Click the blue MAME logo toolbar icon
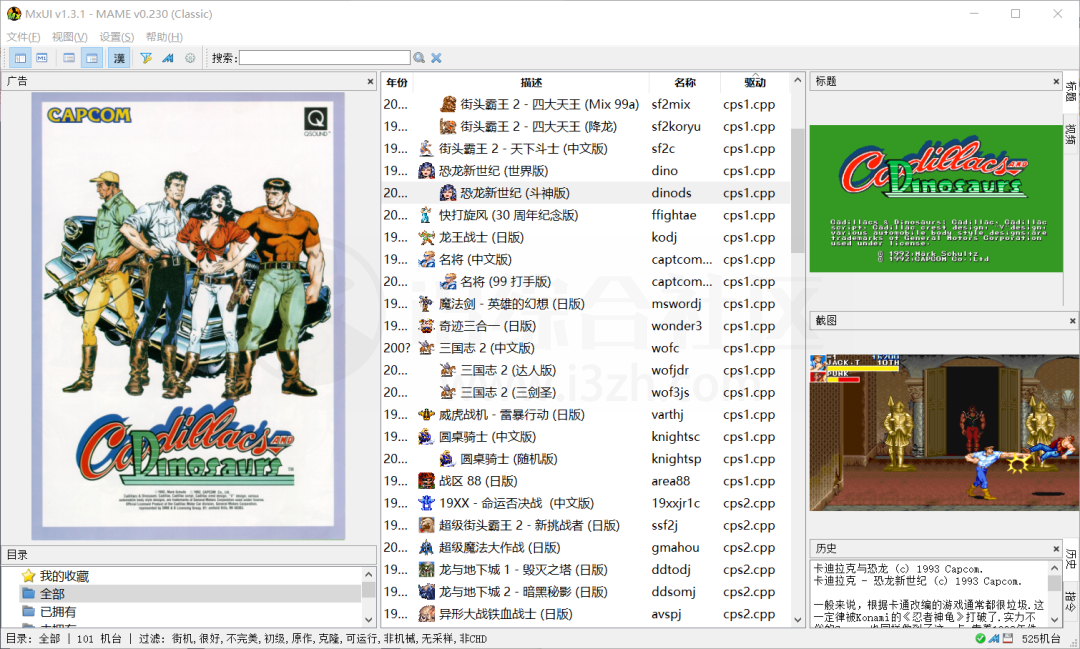Viewport: 1080px width, 649px height. click(168, 58)
